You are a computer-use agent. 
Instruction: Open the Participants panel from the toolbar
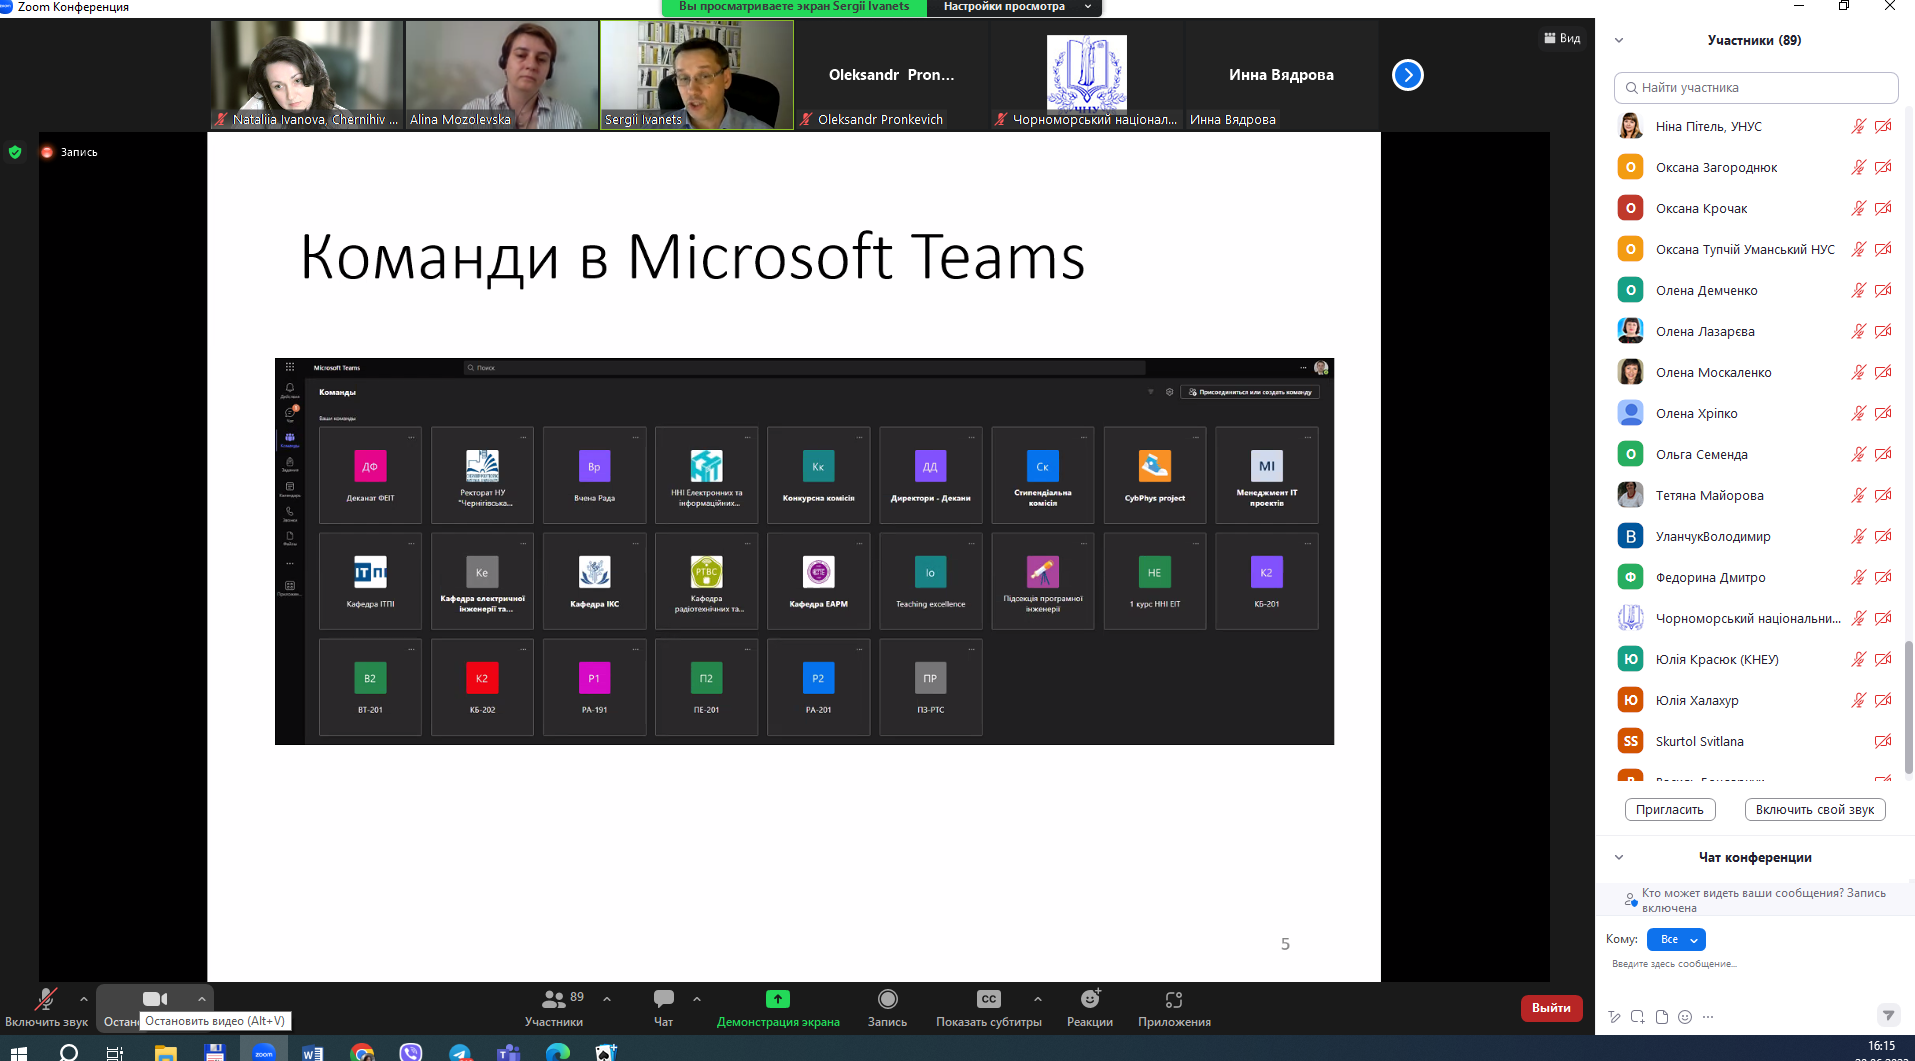pos(553,1007)
